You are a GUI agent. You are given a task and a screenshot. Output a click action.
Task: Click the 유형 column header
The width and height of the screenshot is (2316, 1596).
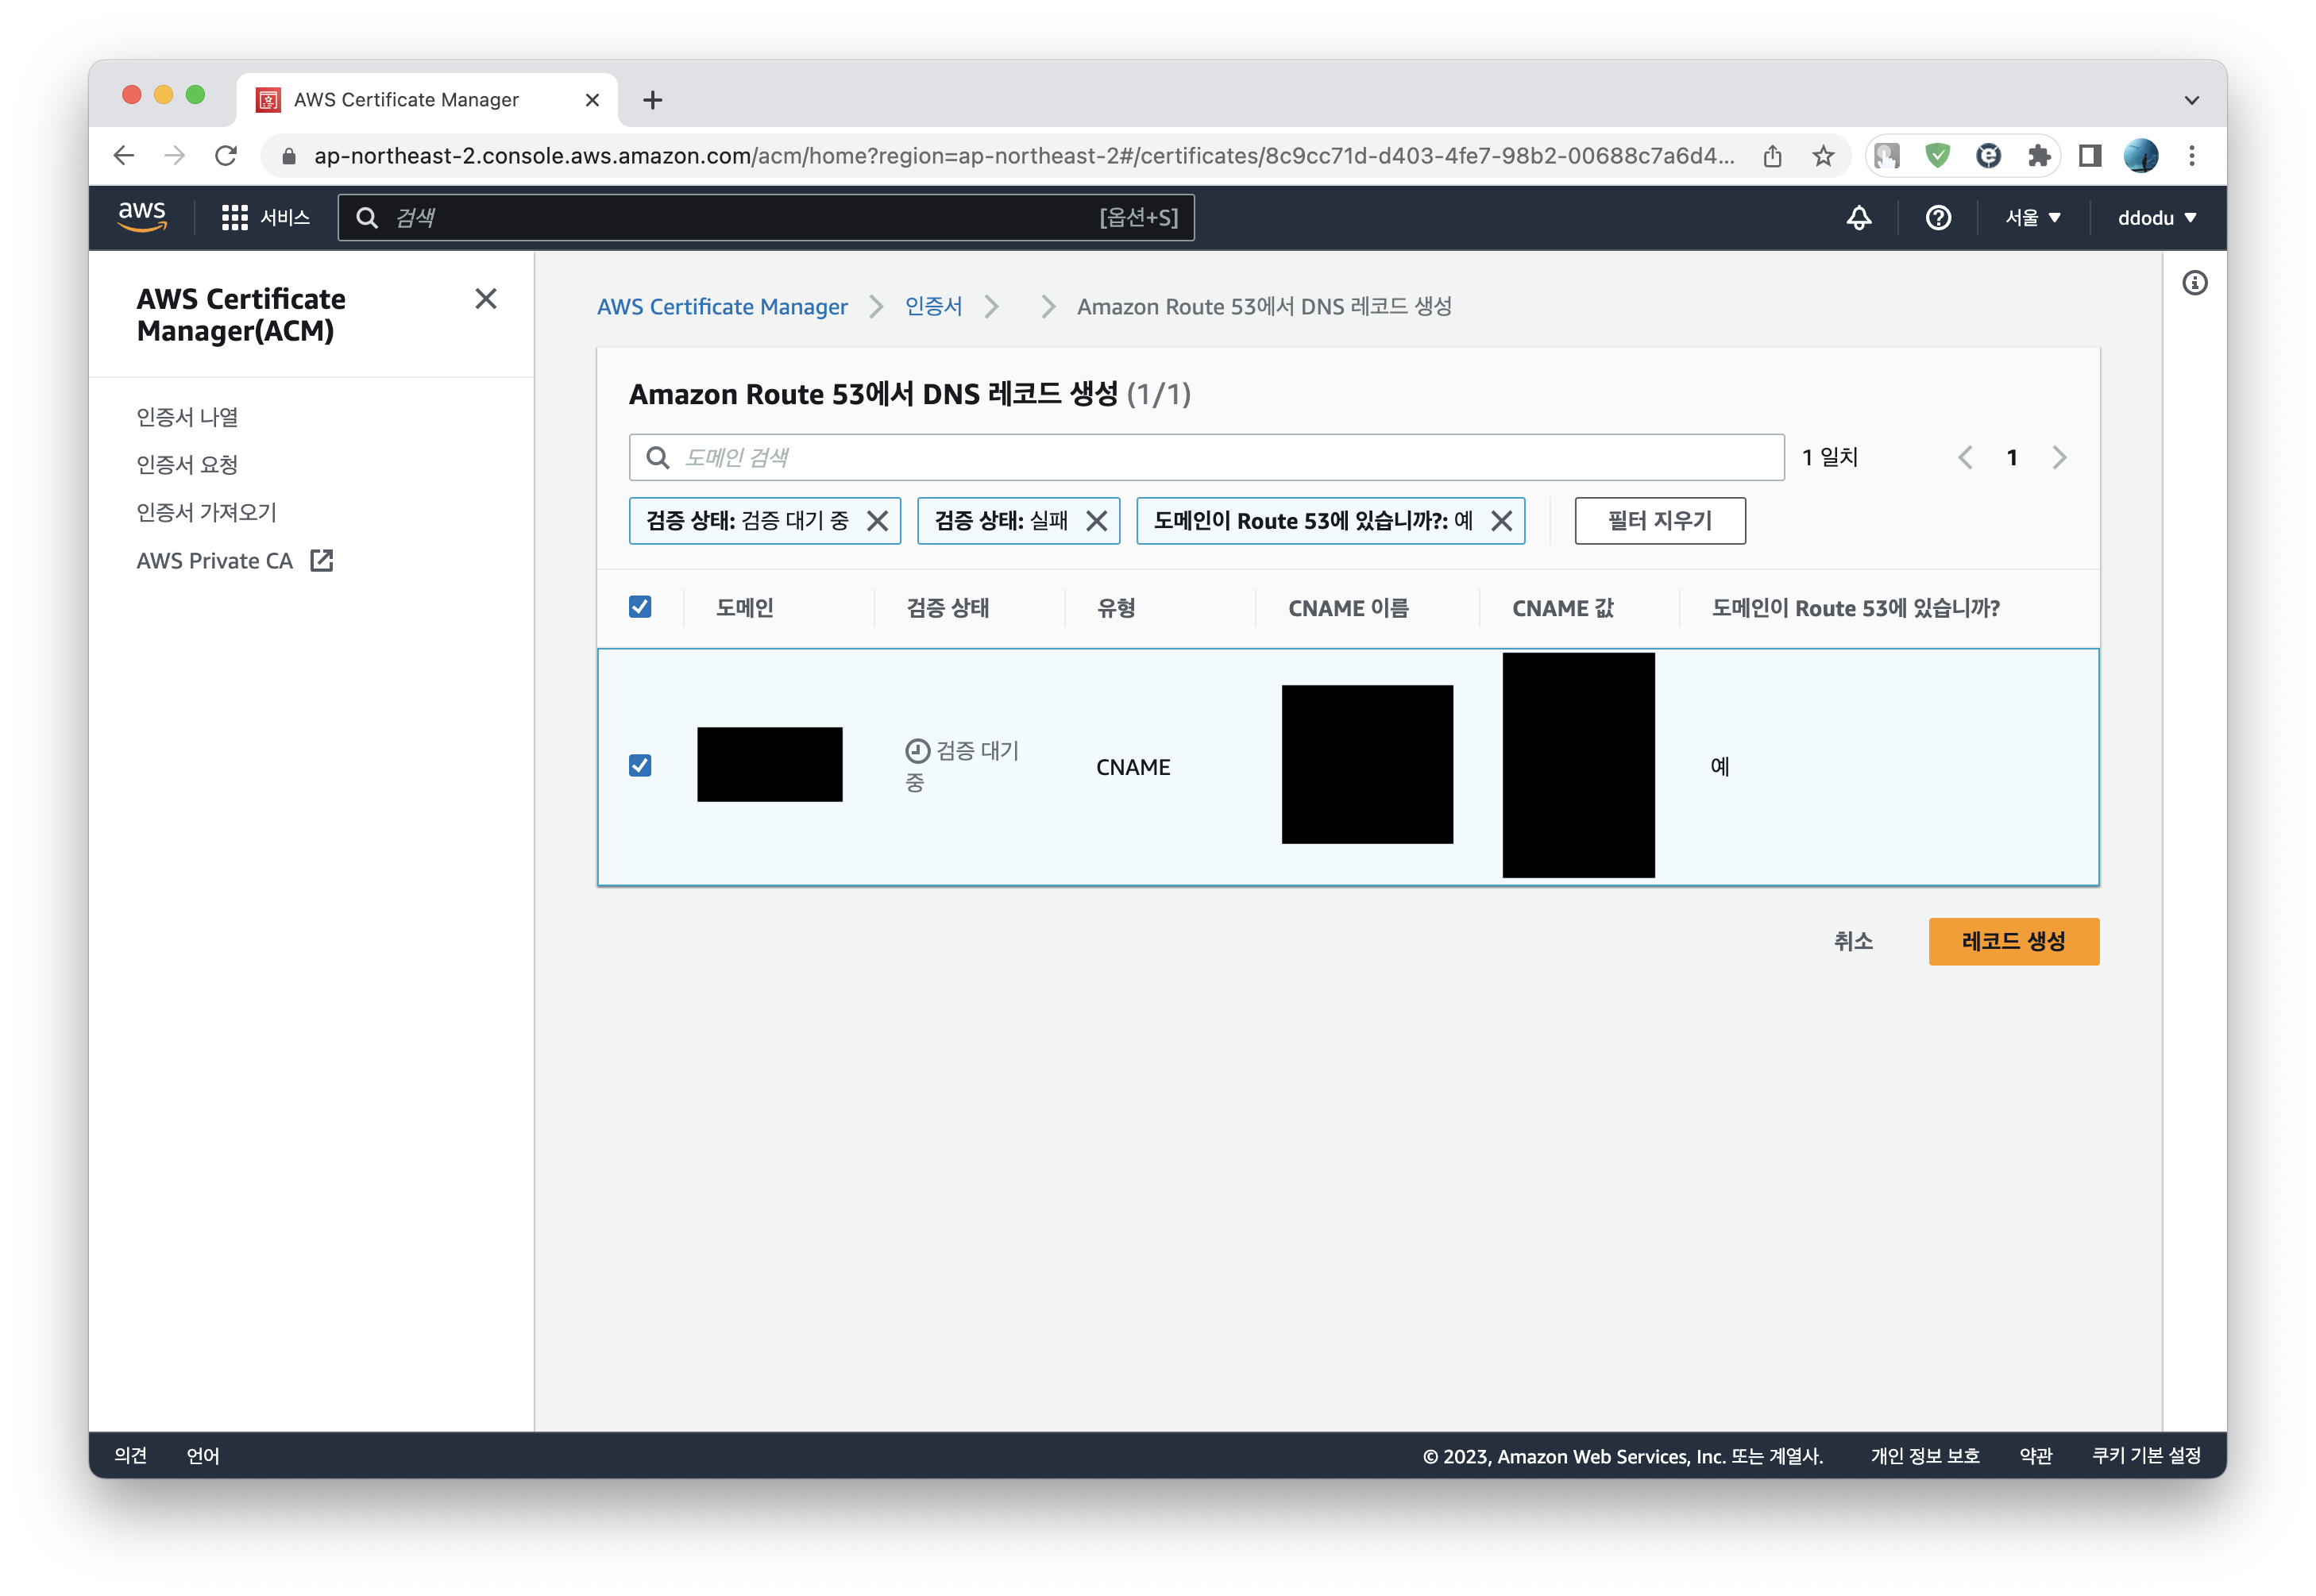click(x=1116, y=608)
